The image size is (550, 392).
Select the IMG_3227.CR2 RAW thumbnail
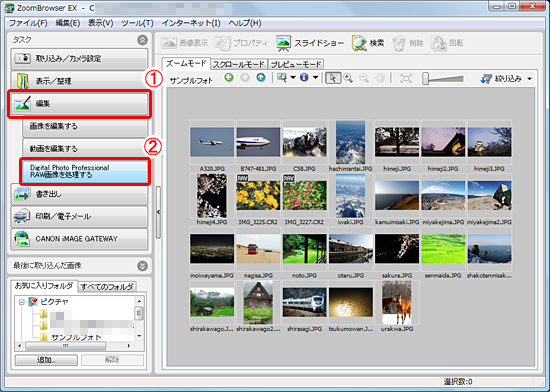304,195
